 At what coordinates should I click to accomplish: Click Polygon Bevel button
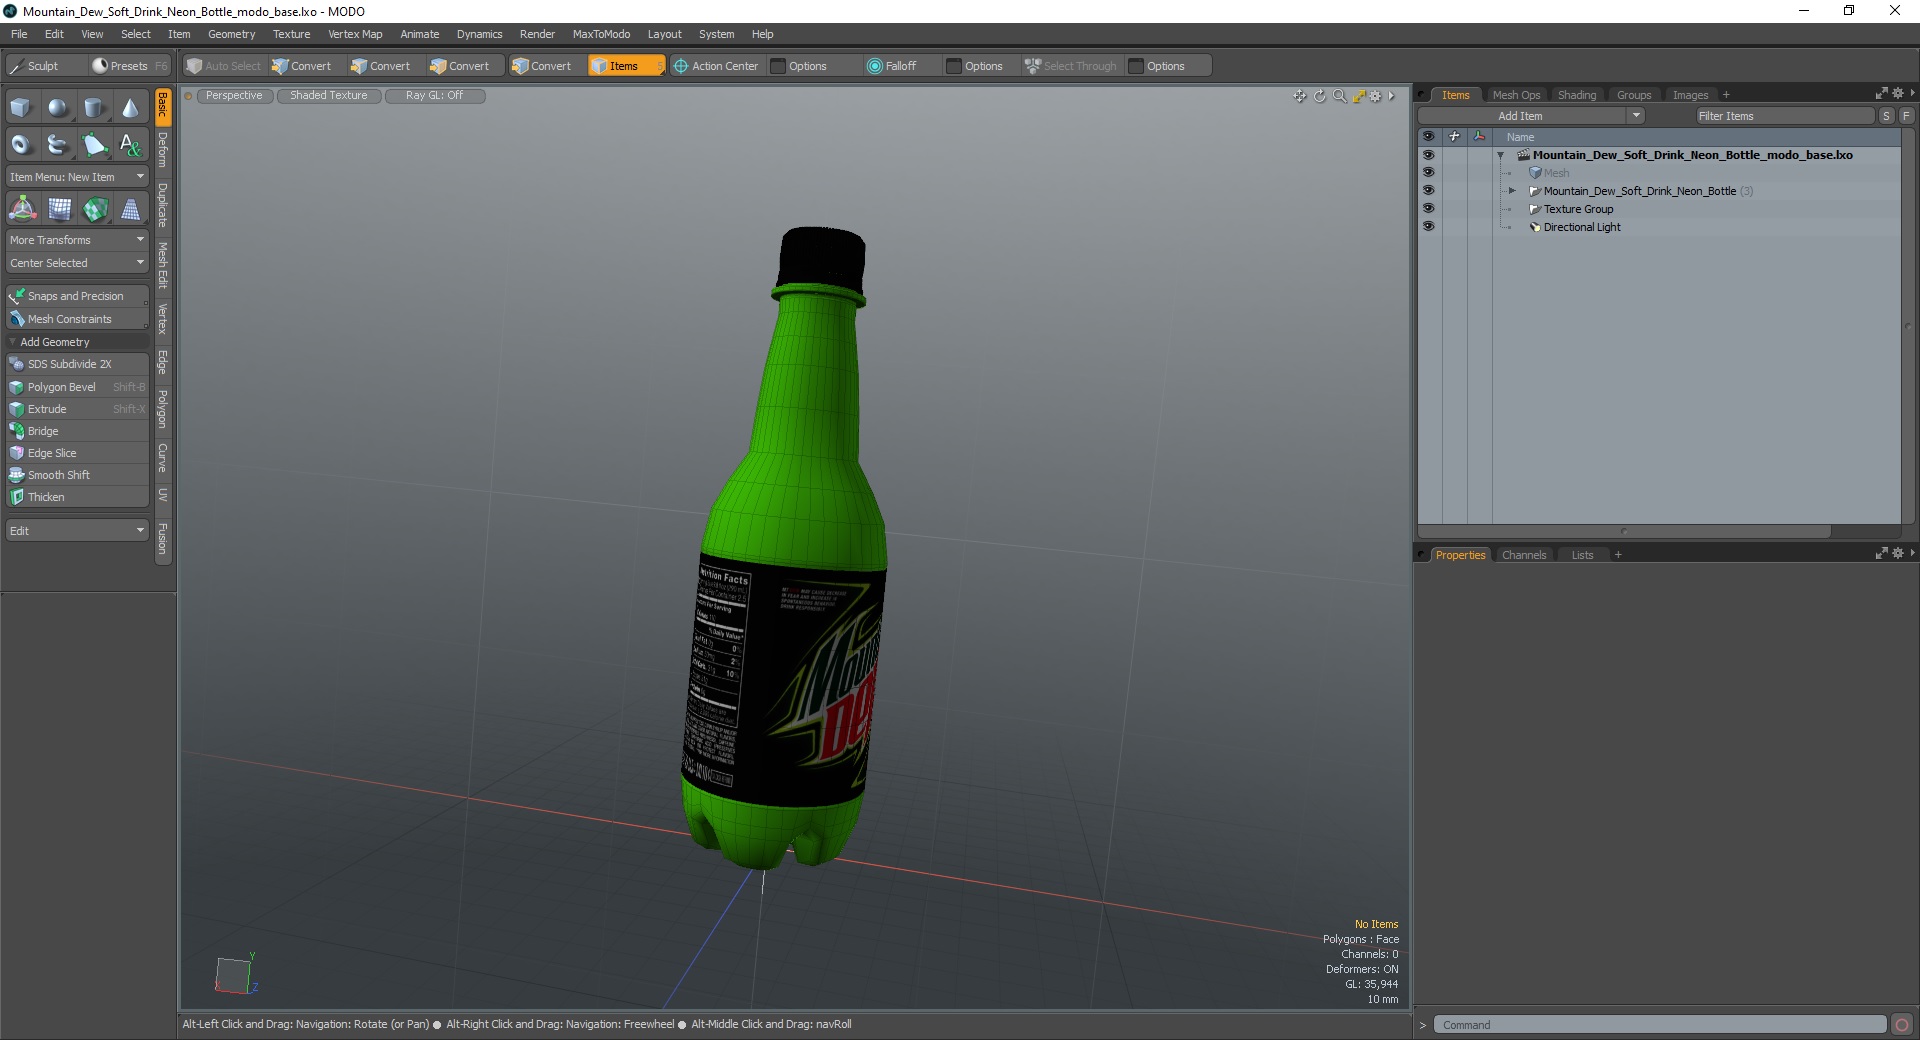[77, 387]
